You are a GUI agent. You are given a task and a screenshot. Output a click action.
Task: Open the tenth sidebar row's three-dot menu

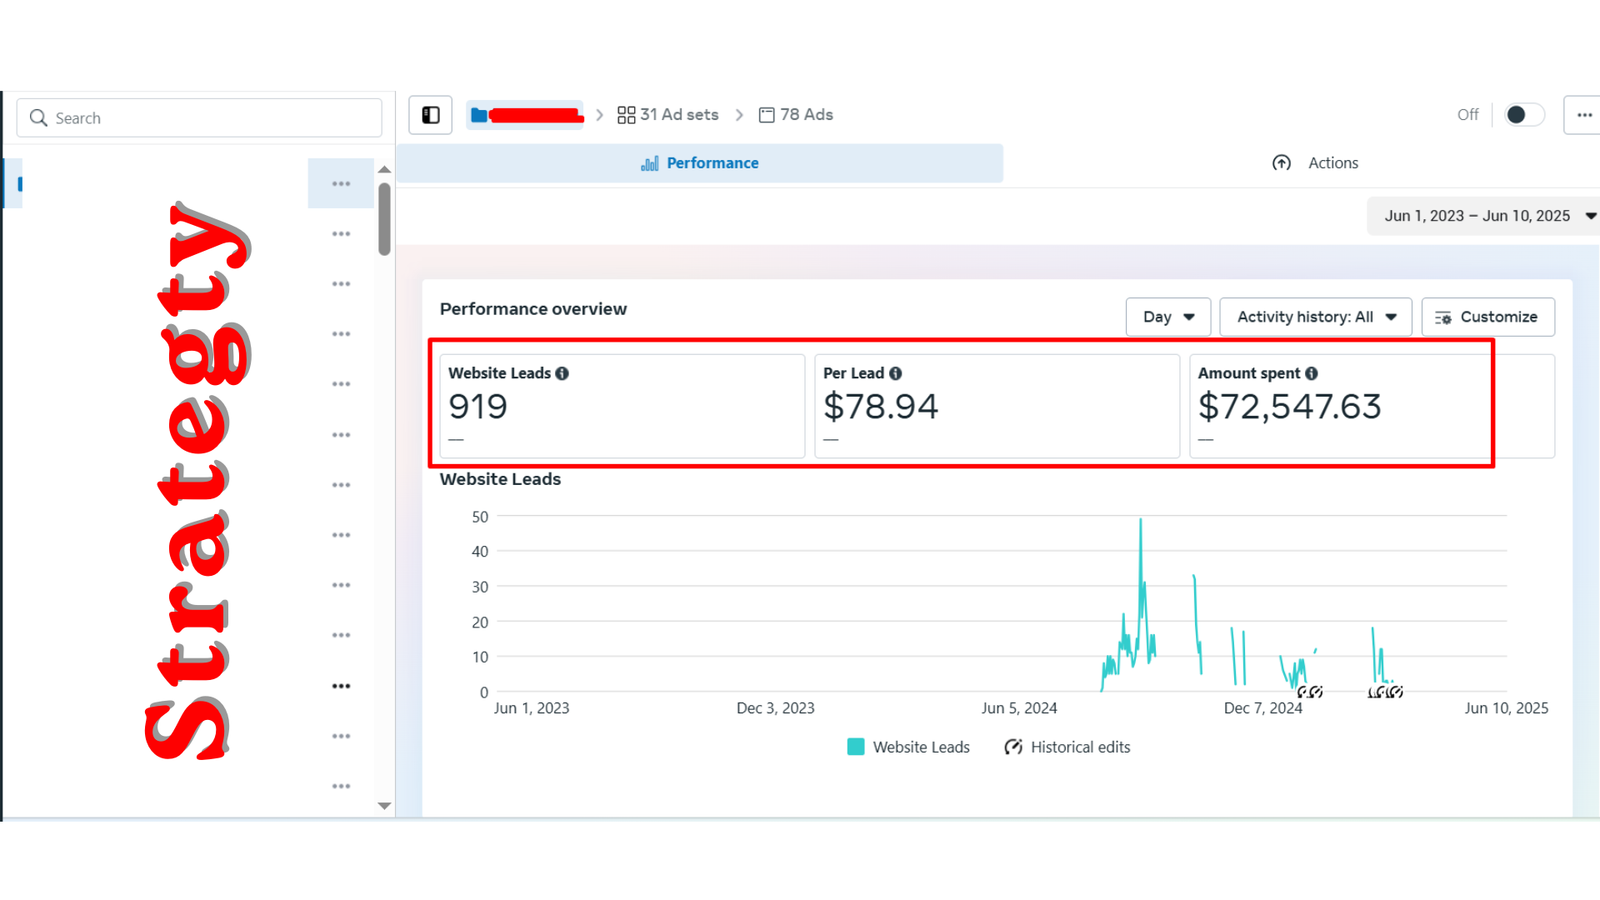click(341, 635)
